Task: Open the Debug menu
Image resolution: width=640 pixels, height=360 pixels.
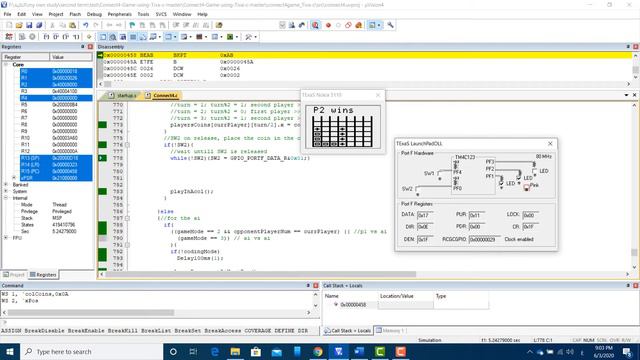Action: click(x=94, y=14)
